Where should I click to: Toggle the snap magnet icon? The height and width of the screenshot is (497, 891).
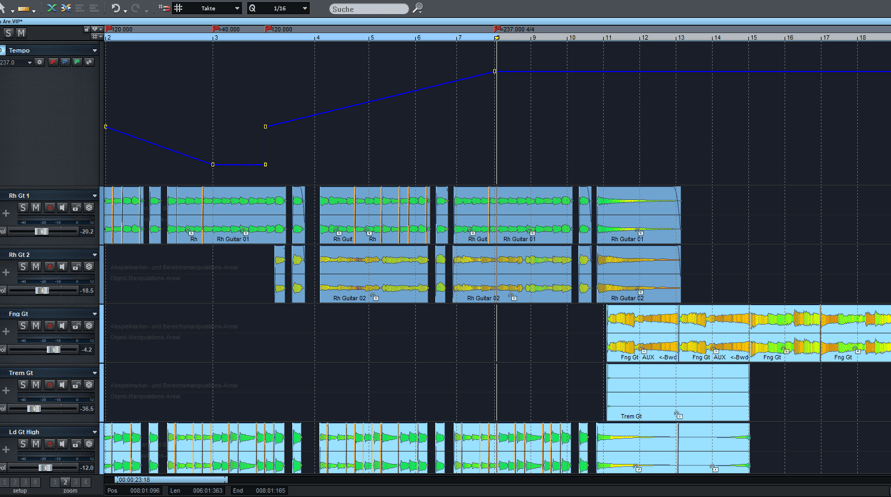164,8
